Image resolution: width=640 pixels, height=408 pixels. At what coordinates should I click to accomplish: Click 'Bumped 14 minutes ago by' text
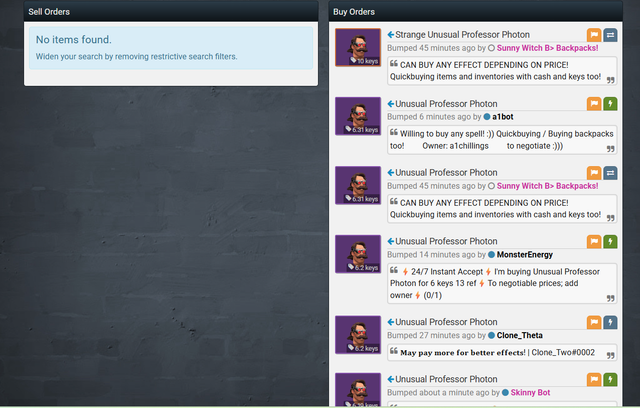pyautogui.click(x=436, y=255)
